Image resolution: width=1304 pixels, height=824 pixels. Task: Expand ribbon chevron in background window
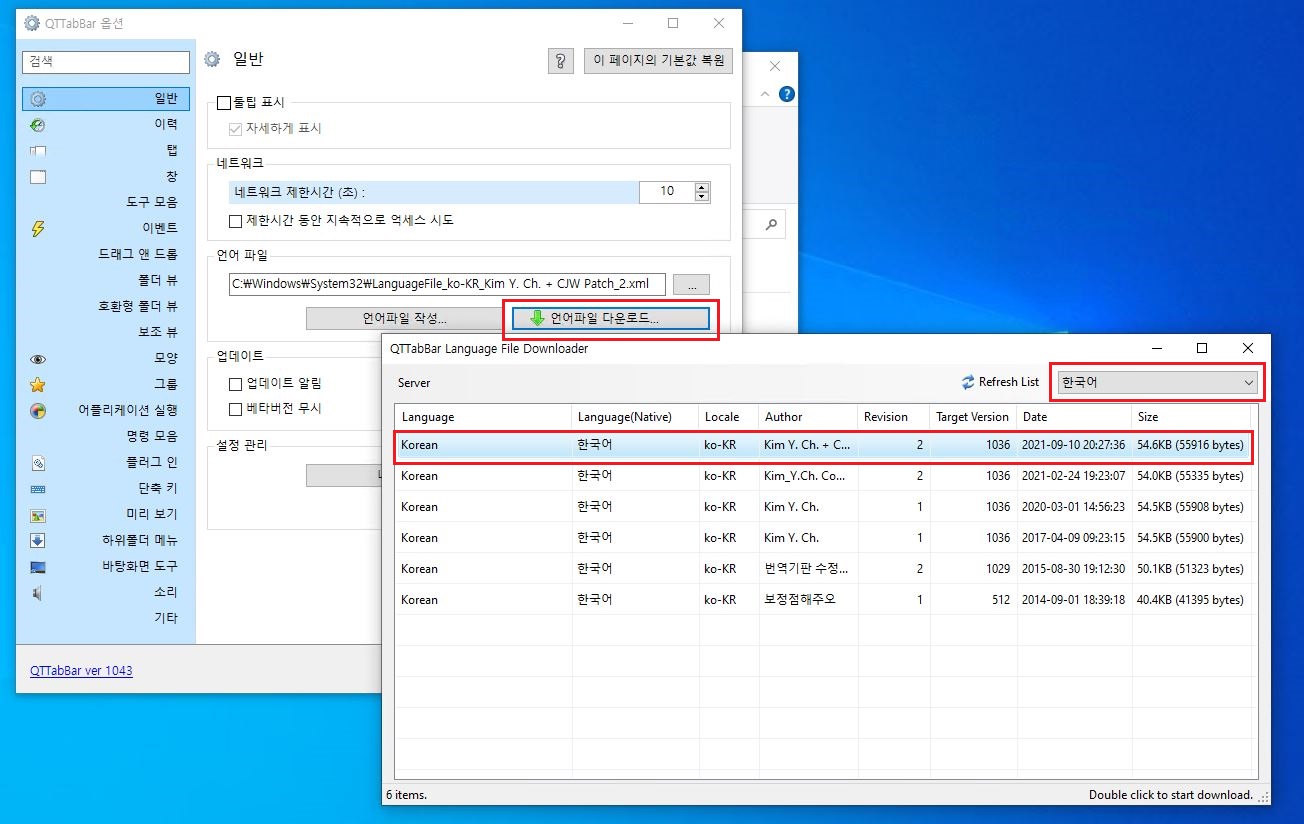(765, 94)
